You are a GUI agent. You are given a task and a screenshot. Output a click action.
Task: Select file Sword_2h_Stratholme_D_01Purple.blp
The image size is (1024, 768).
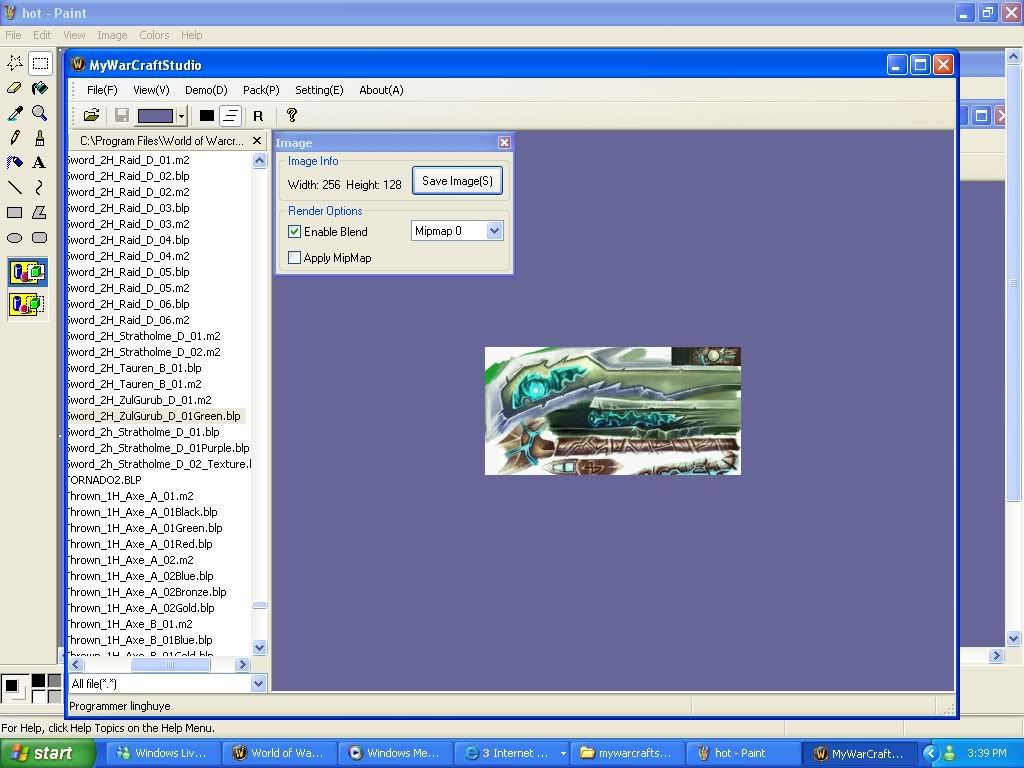(159, 448)
